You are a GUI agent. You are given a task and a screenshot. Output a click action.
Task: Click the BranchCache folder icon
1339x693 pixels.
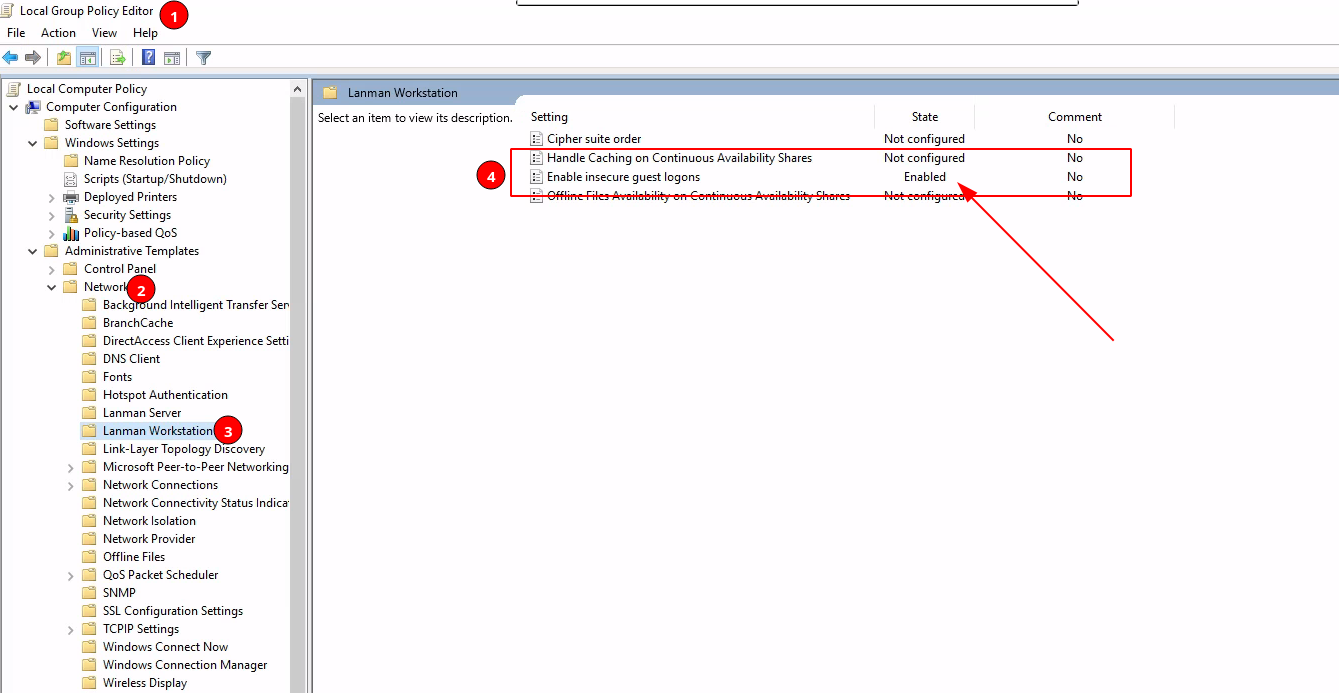(x=90, y=323)
